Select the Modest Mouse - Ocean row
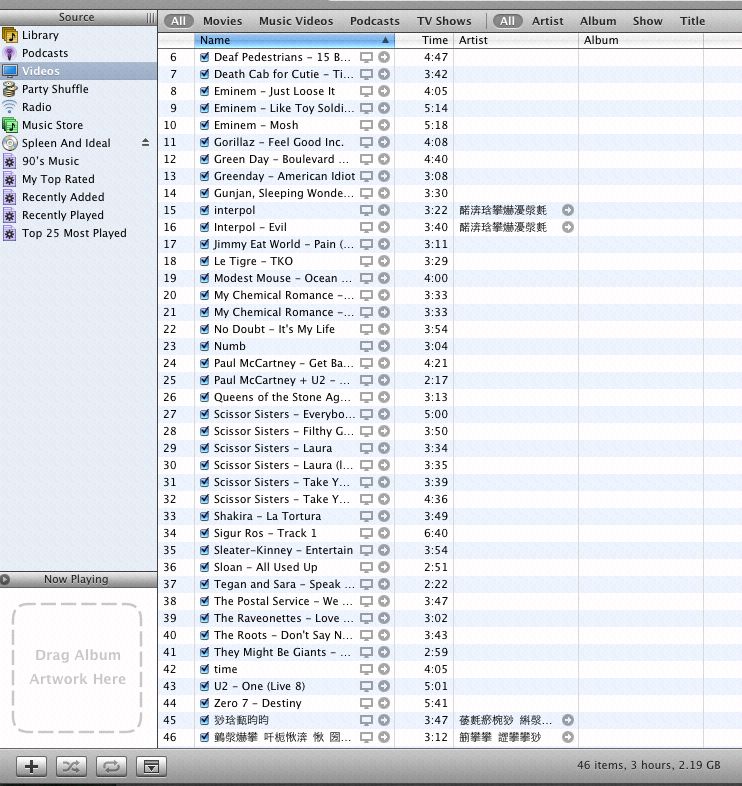The width and height of the screenshot is (742, 786). pos(450,278)
